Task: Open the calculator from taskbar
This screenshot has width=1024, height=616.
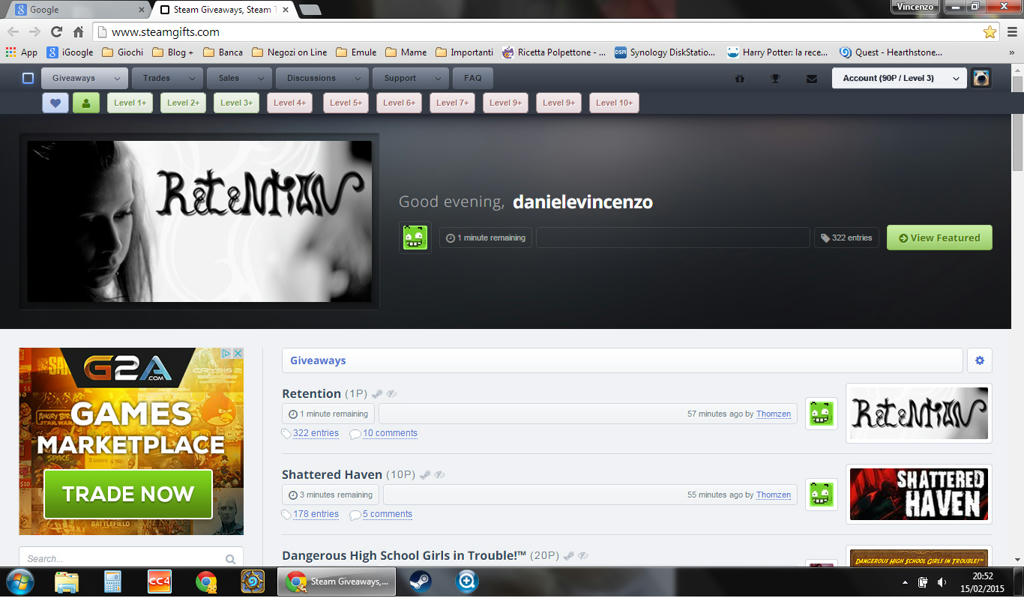Action: [112, 581]
